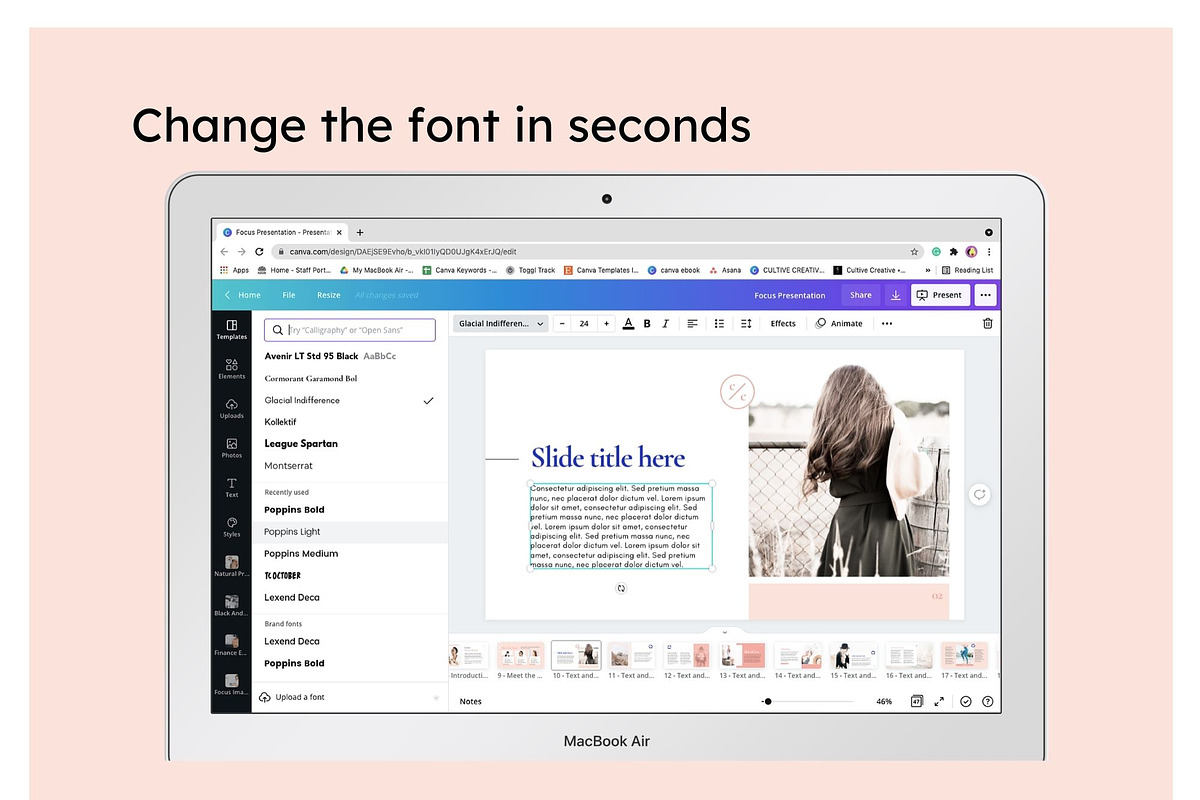Open the header more options menu
Image resolution: width=1200 pixels, height=800 pixels.
[985, 295]
